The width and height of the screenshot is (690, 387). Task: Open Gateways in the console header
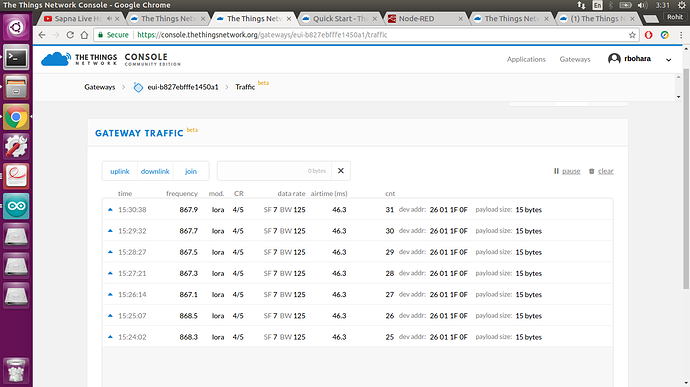tap(575, 59)
